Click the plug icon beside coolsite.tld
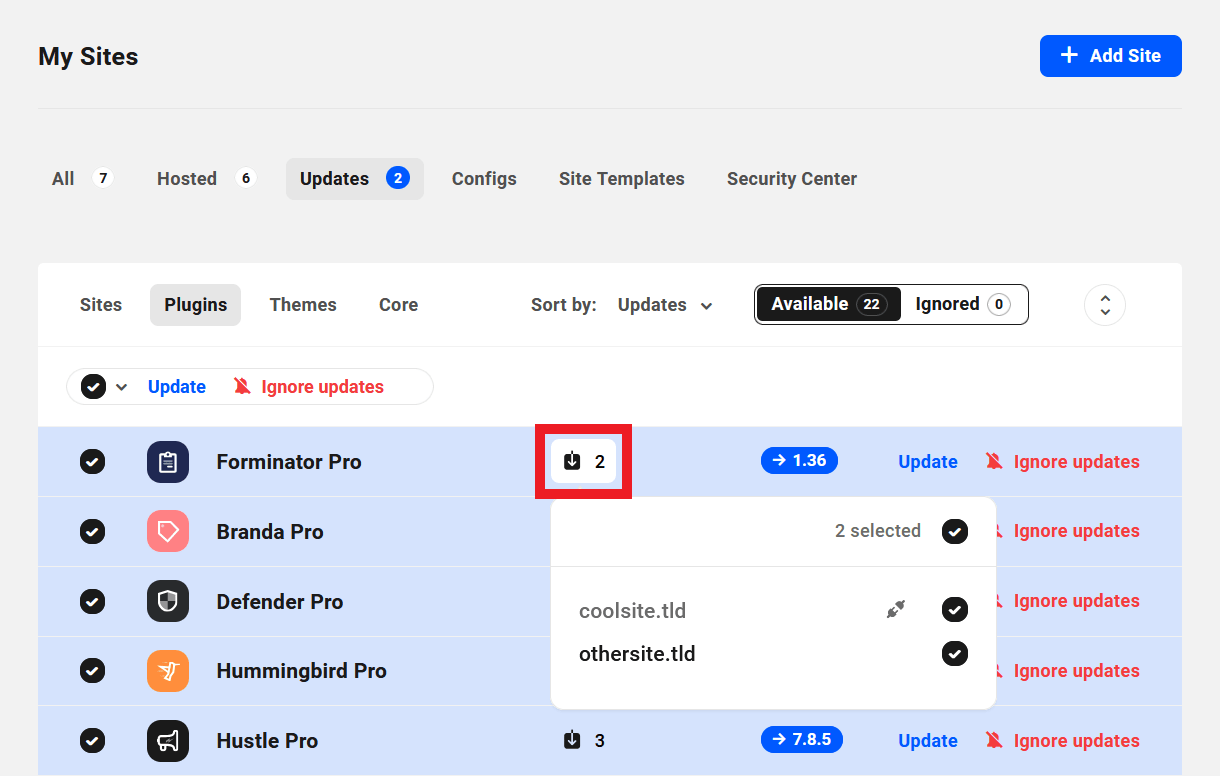 (x=896, y=609)
